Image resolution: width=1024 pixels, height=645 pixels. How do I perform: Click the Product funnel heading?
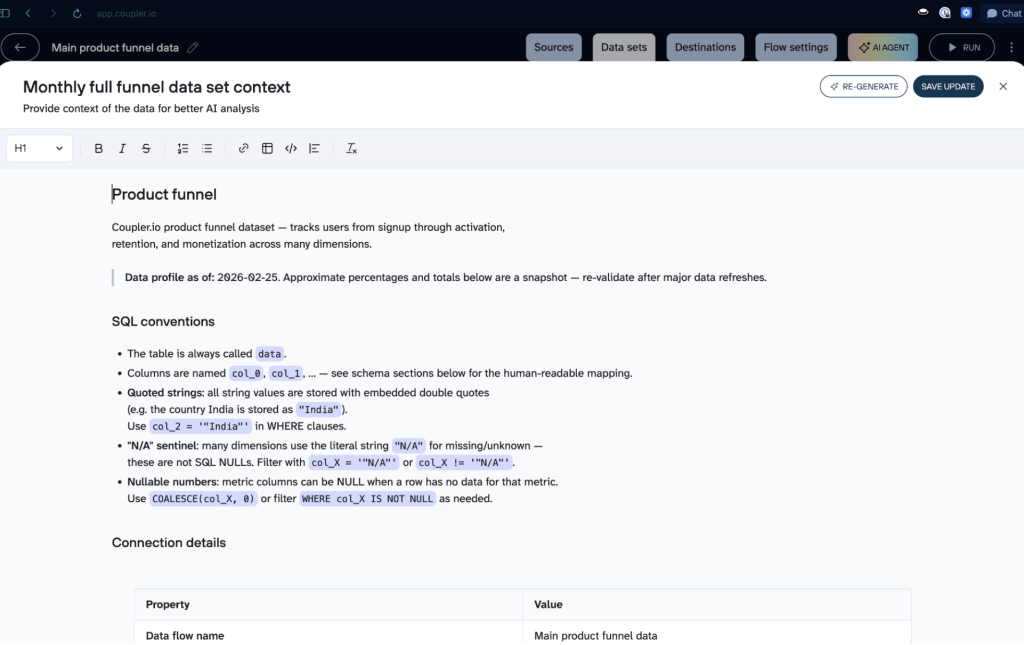(164, 195)
